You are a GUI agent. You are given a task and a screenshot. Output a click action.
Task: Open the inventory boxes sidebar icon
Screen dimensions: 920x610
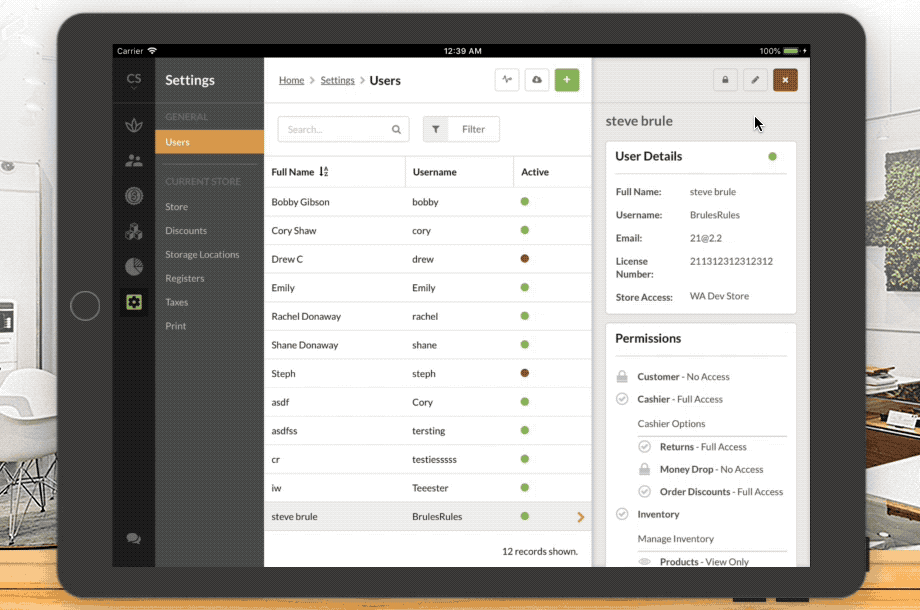(134, 232)
